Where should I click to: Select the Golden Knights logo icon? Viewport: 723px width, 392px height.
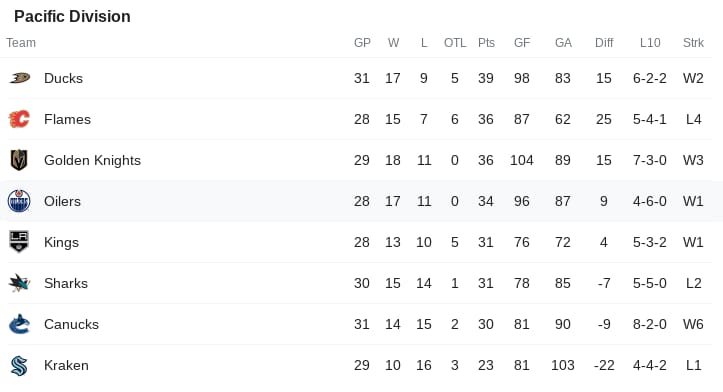pyautogui.click(x=19, y=160)
